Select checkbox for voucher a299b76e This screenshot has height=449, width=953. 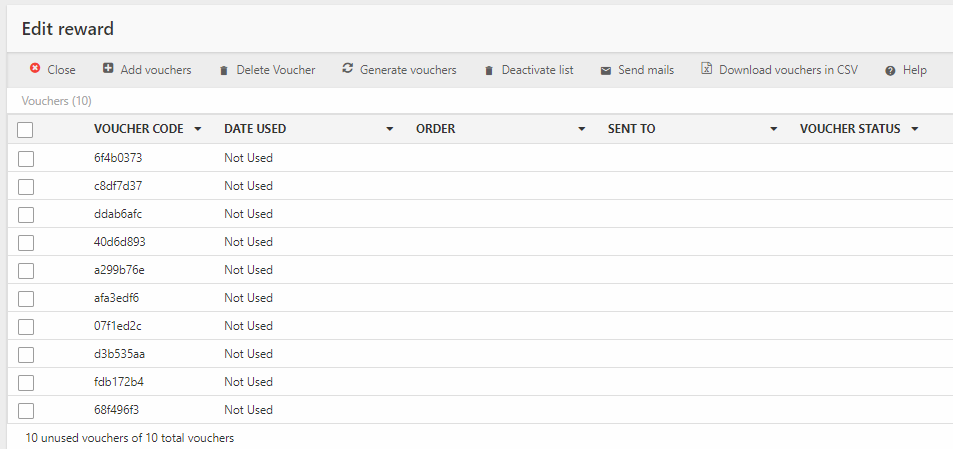point(26,270)
